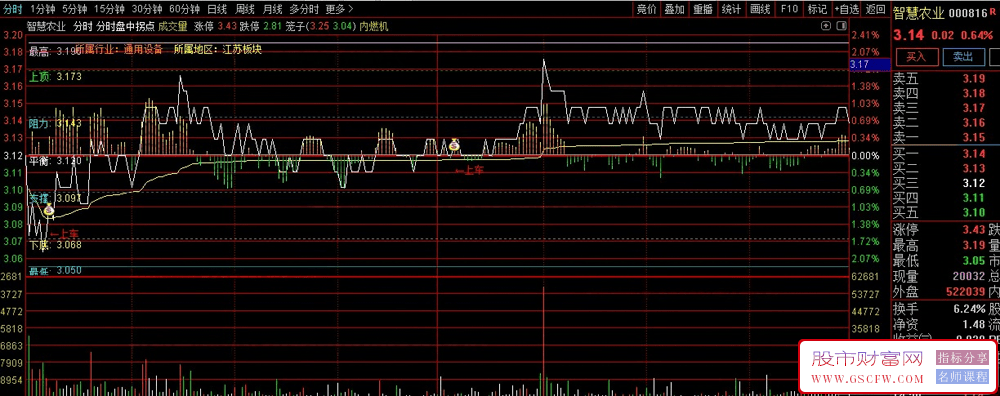Click the 智慧农业 stock name in the quote panel
This screenshot has height=396, width=1000.
point(918,12)
